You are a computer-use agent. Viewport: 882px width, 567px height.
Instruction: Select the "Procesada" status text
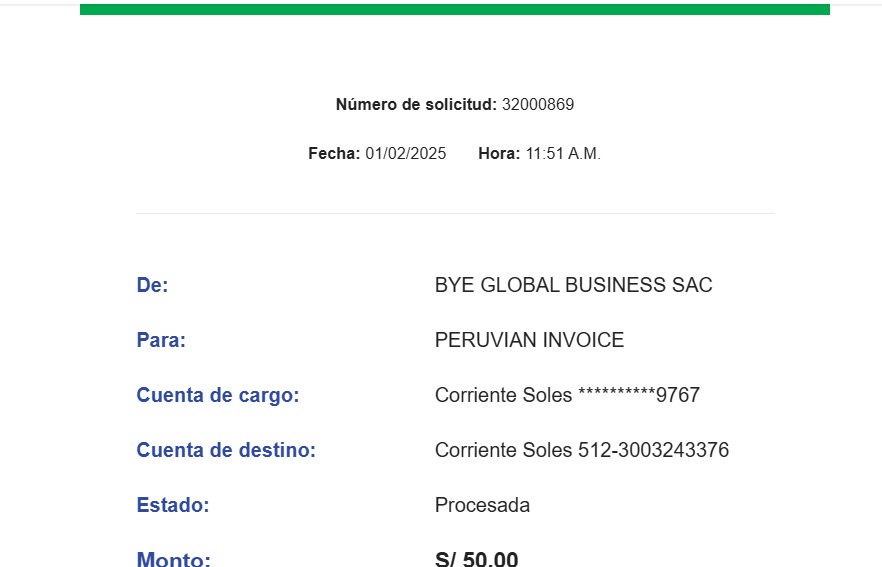point(482,505)
